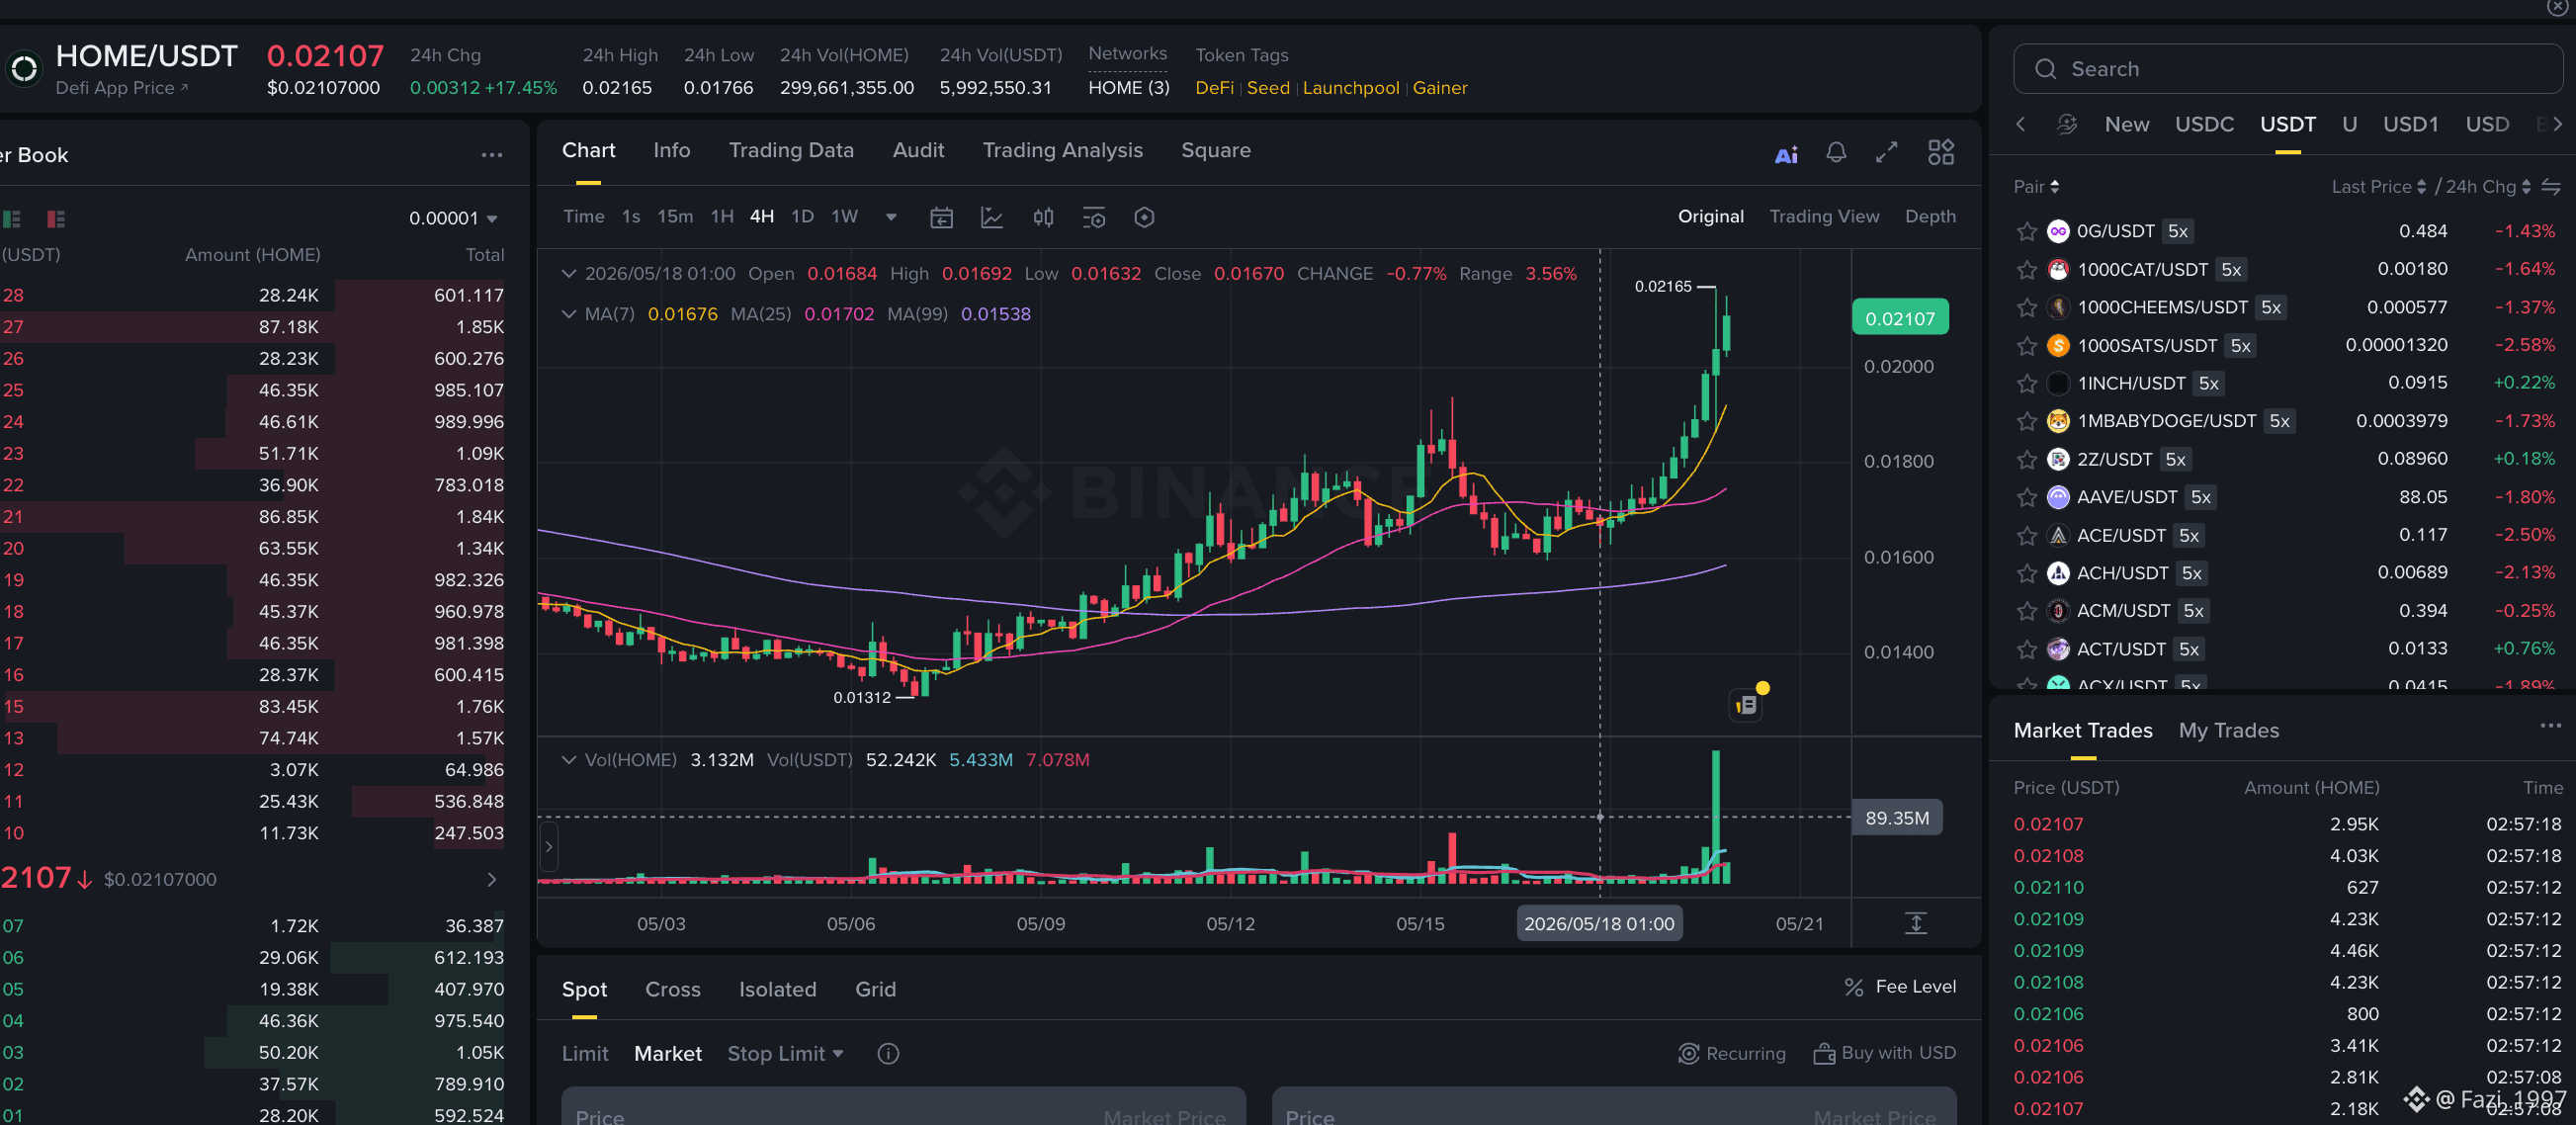Screen dimensions: 2576x1125
Task: Star 0G/USDT as favorite
Action: tap(2027, 231)
